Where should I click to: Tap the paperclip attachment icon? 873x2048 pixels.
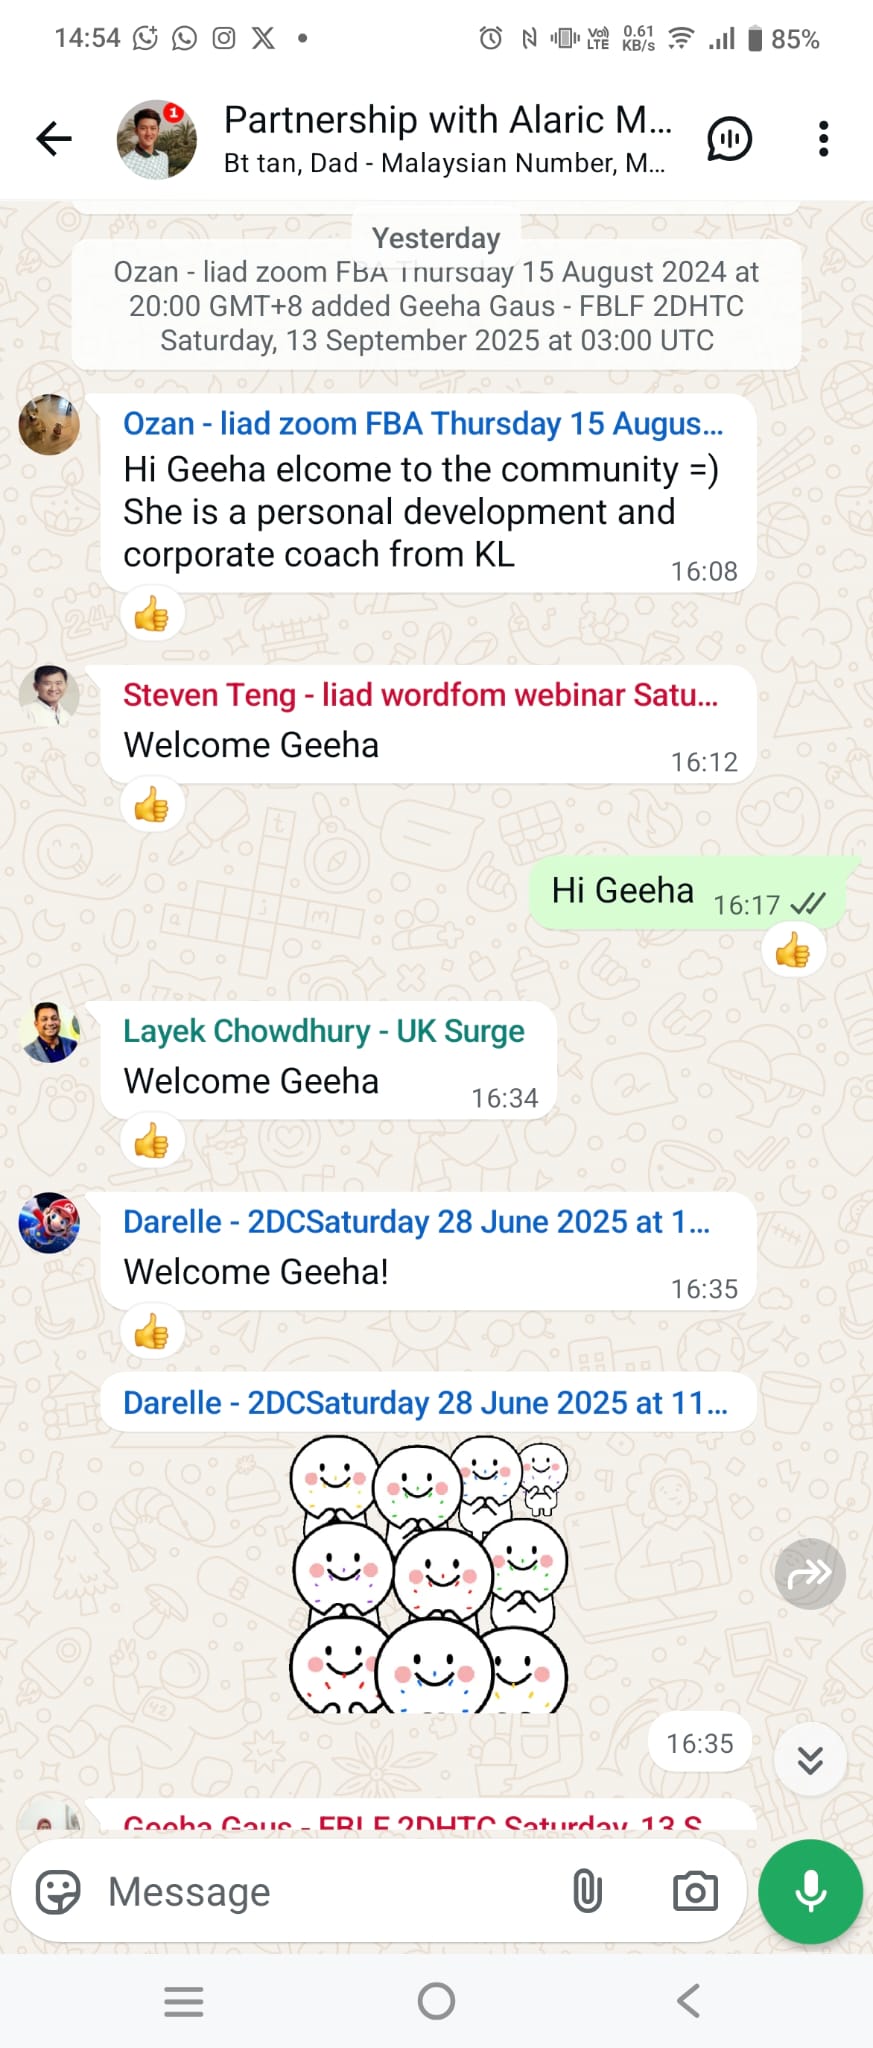pyautogui.click(x=587, y=1892)
